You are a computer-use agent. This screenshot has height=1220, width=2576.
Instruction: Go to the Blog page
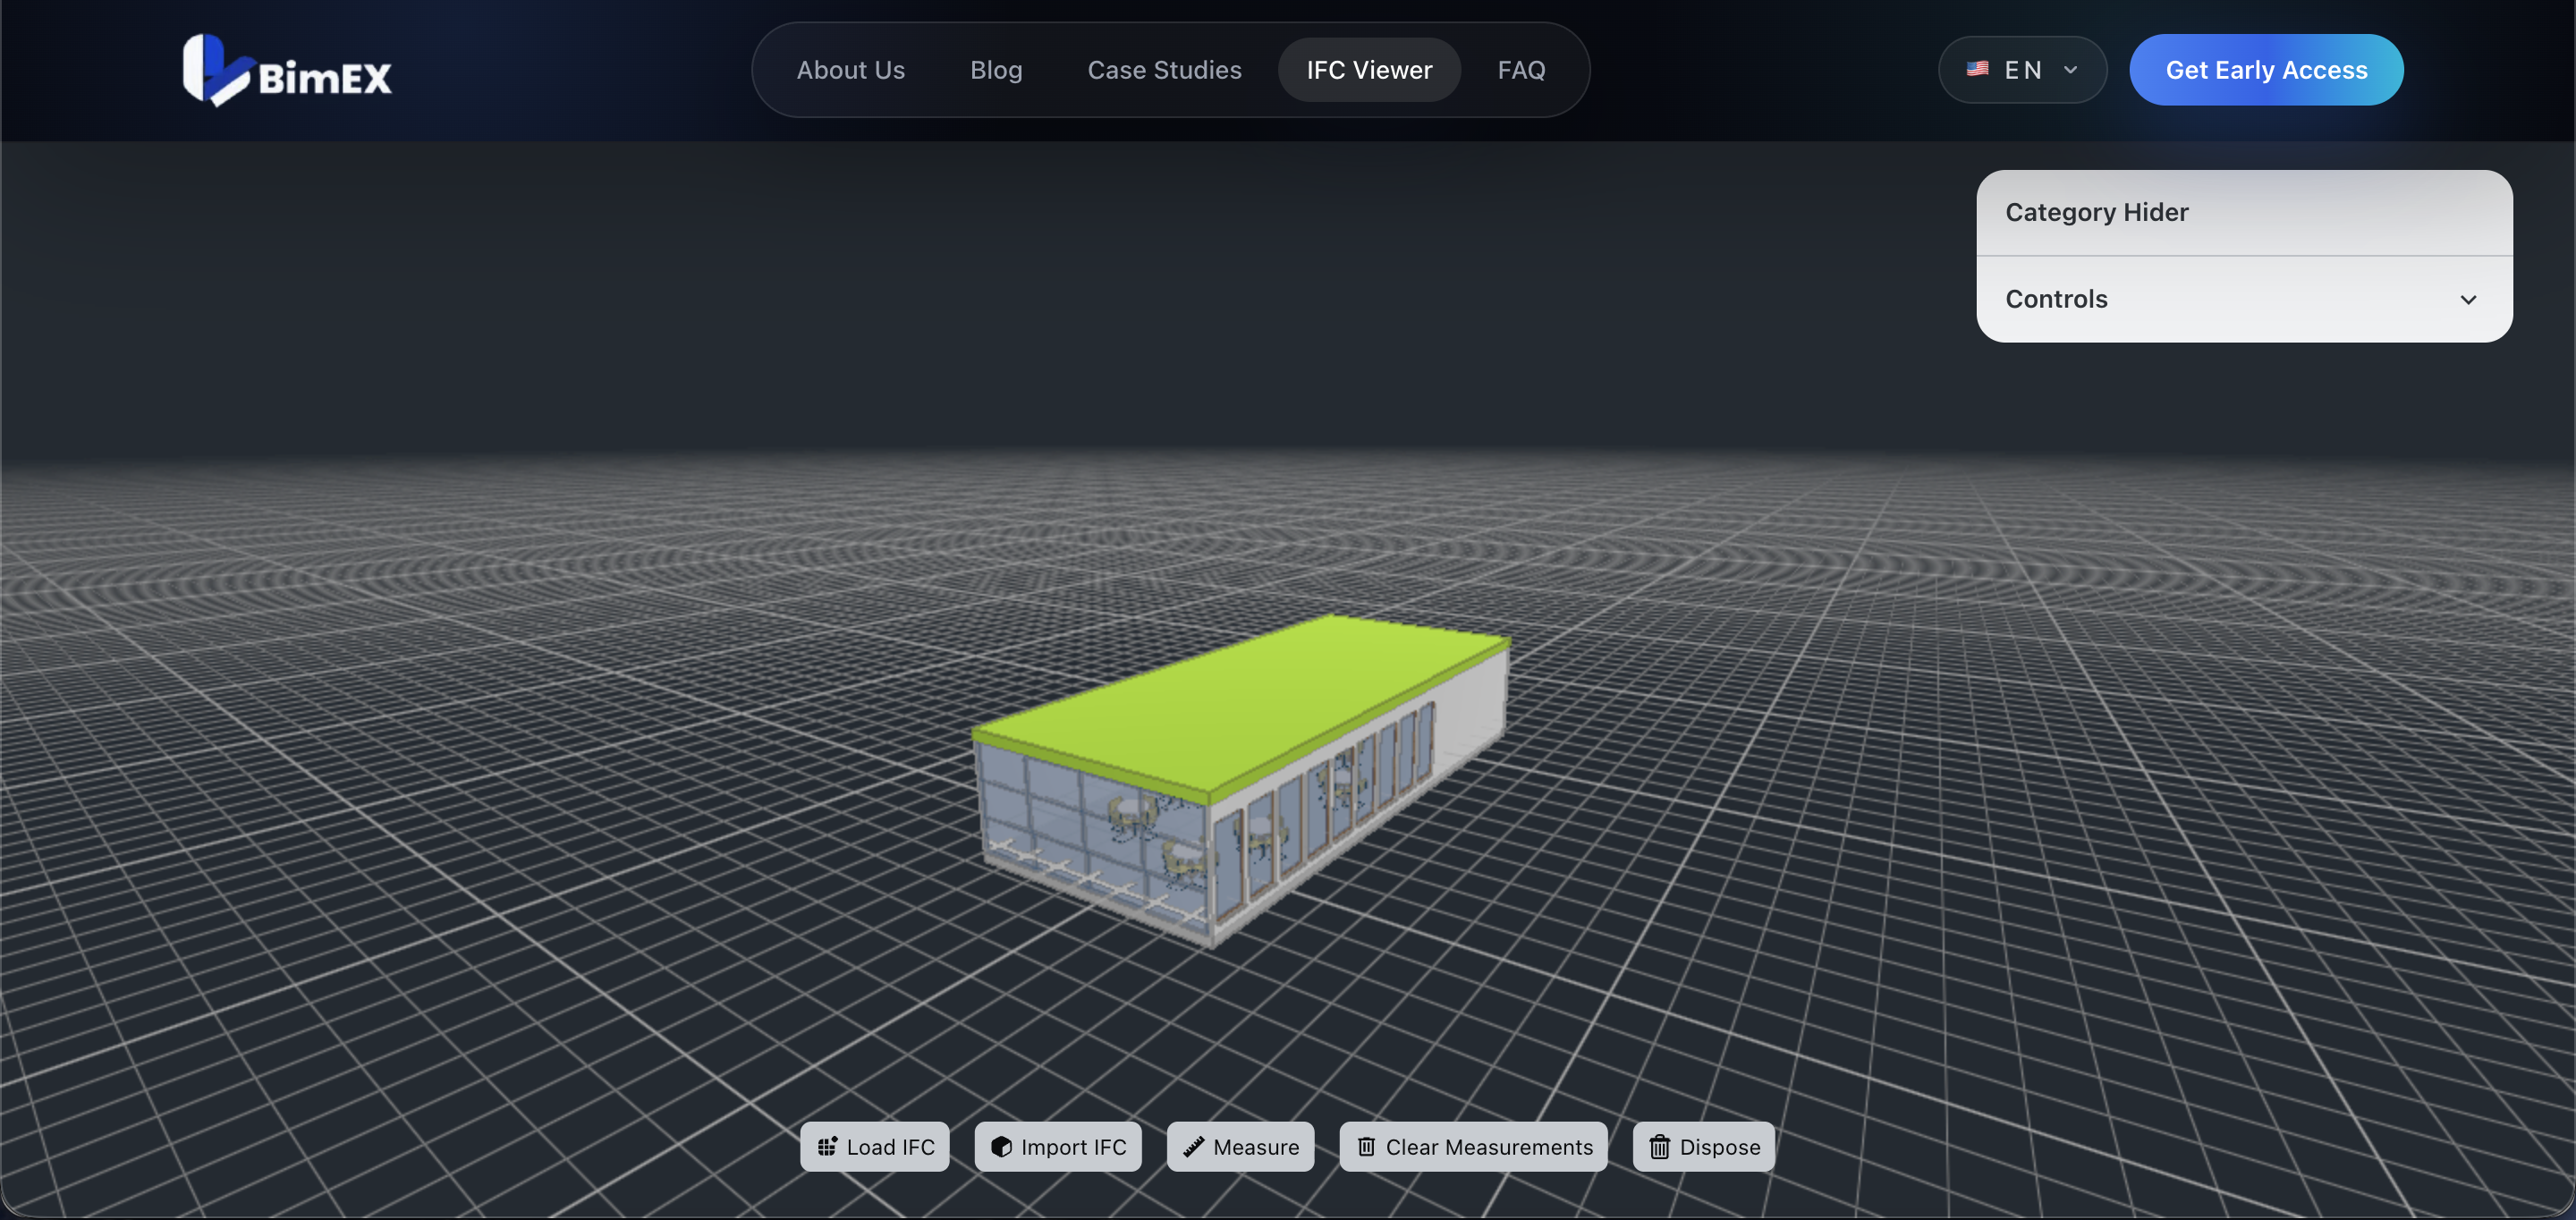coord(996,70)
